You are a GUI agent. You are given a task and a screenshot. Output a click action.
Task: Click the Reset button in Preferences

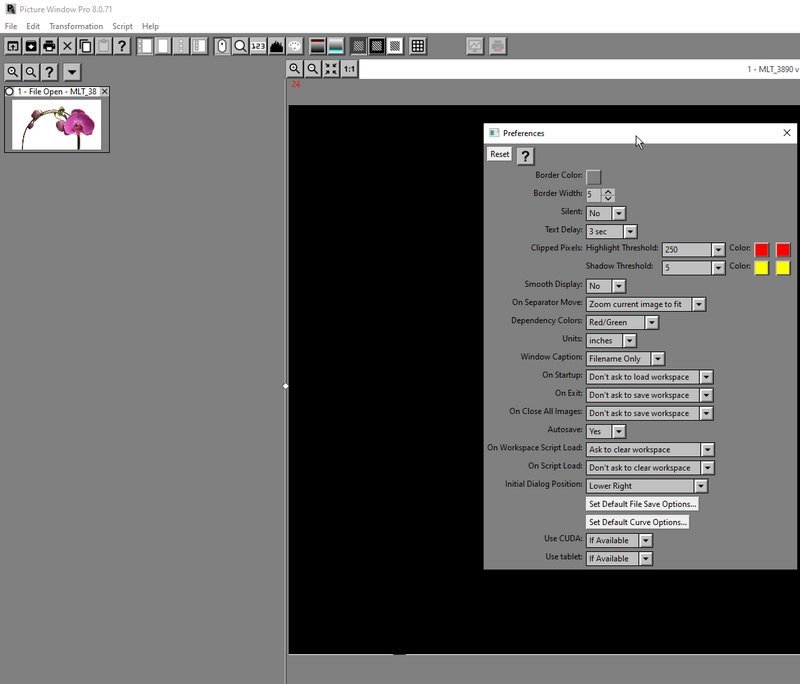click(499, 154)
